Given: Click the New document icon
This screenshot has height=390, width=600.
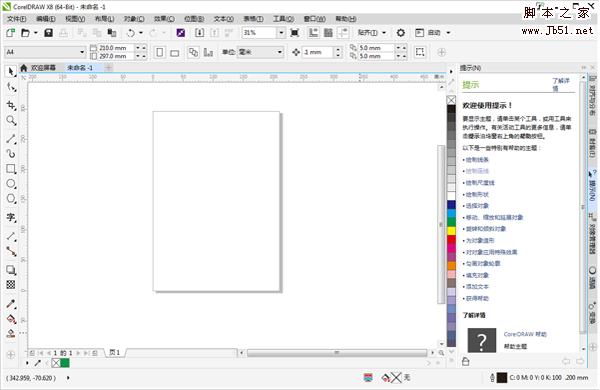Looking at the screenshot, I should click(10, 33).
